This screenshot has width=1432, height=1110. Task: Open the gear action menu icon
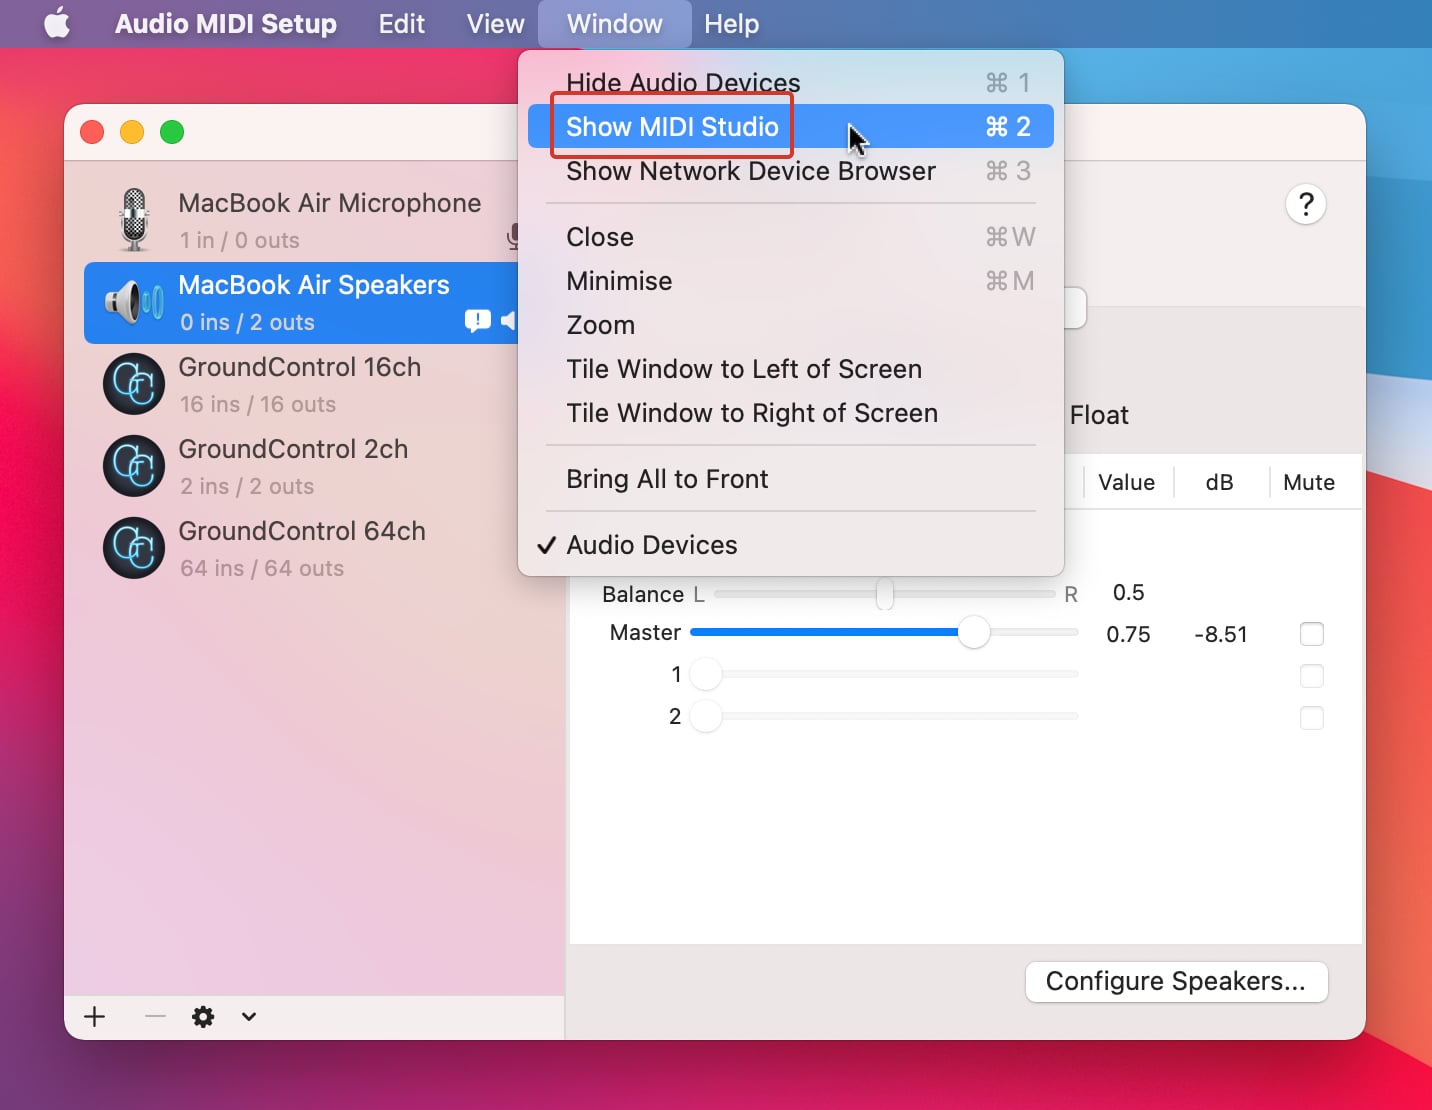[203, 1017]
